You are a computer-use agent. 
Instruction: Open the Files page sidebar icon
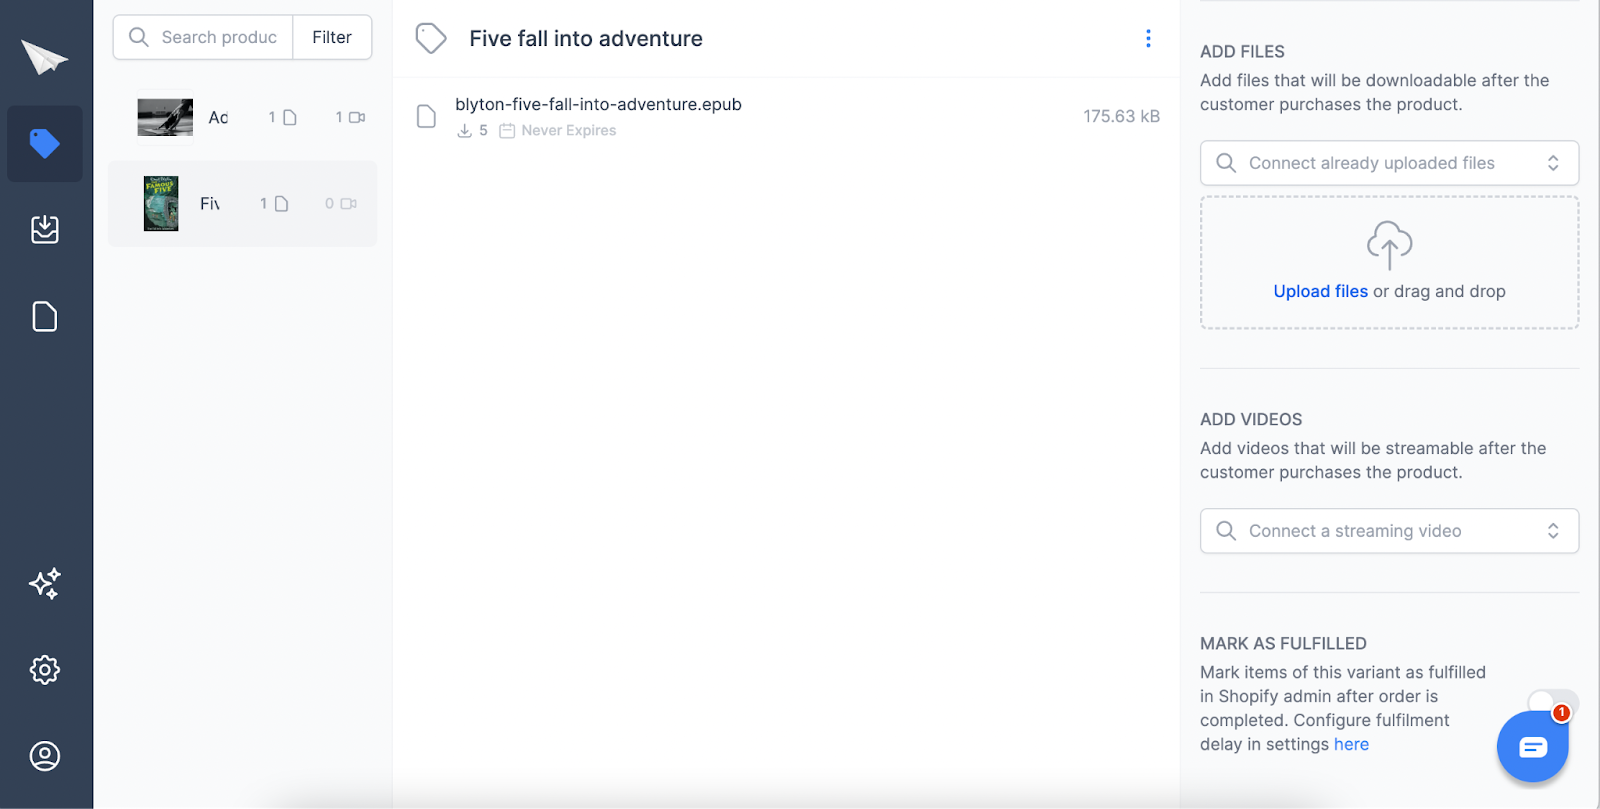pyautogui.click(x=45, y=316)
